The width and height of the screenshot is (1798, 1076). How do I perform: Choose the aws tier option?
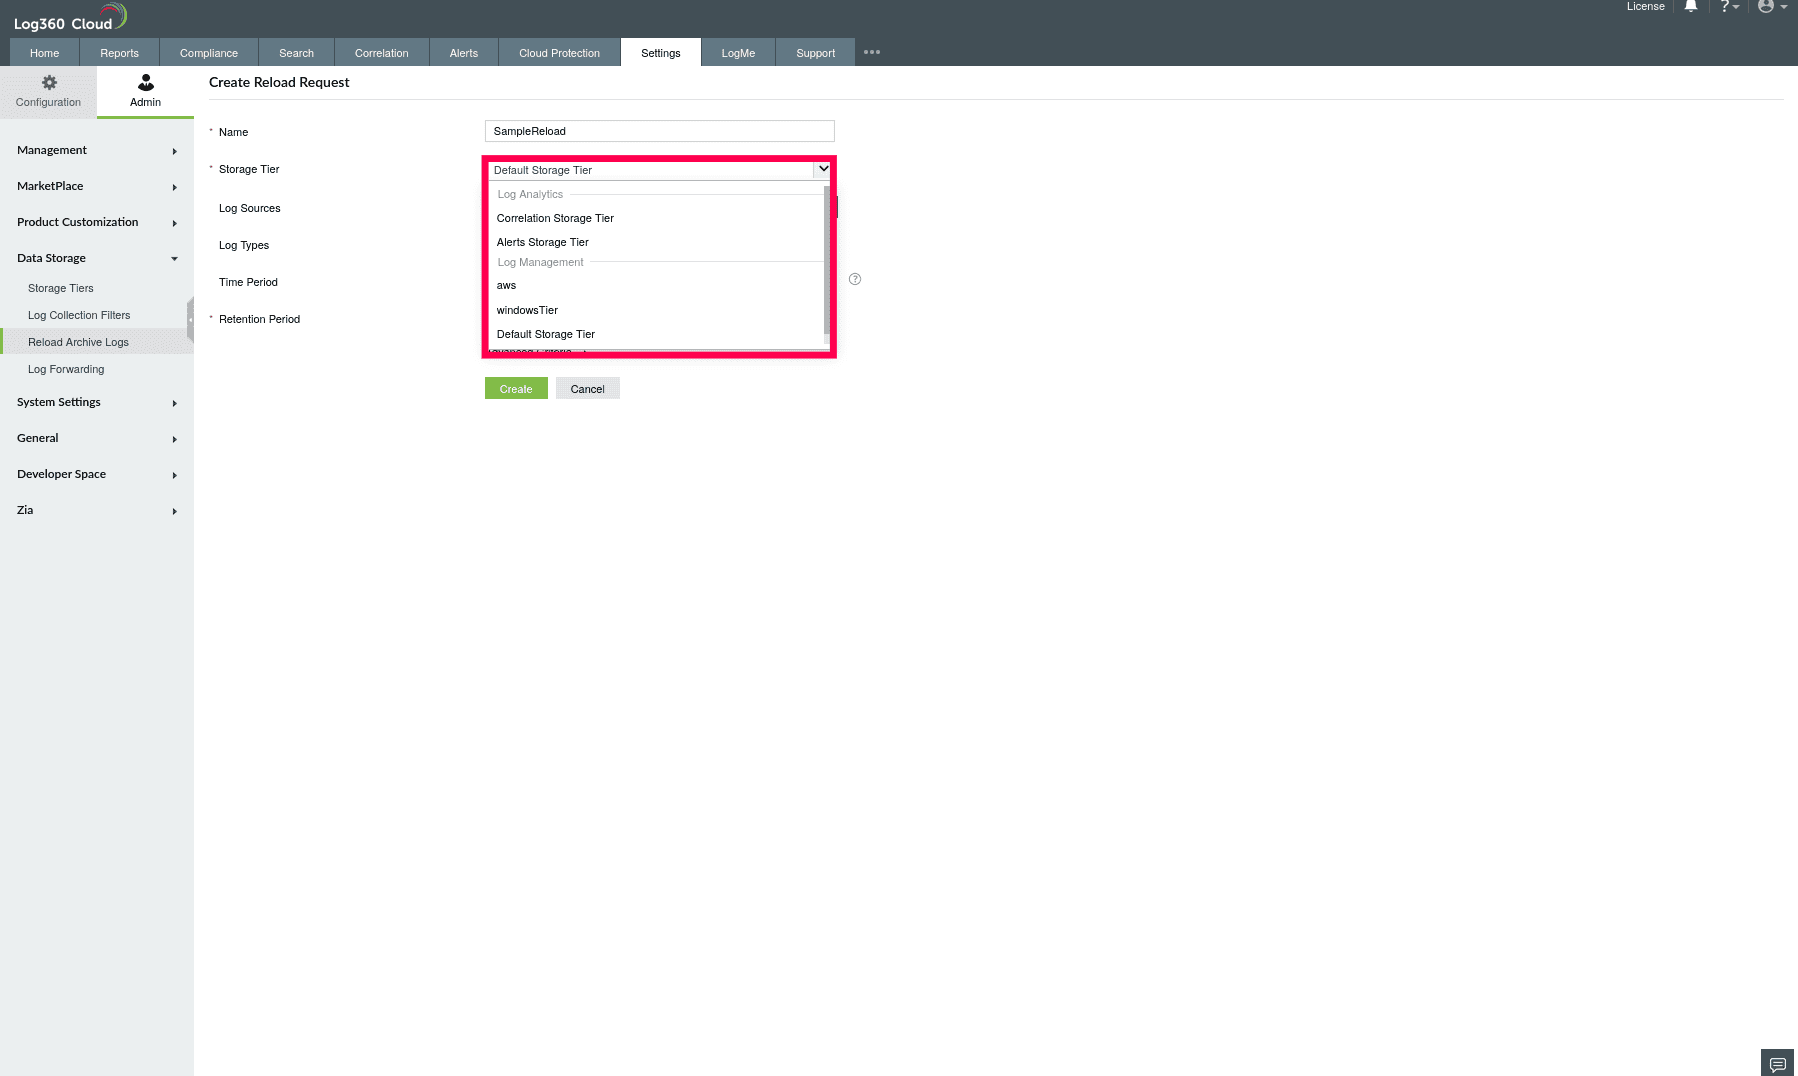point(656,285)
